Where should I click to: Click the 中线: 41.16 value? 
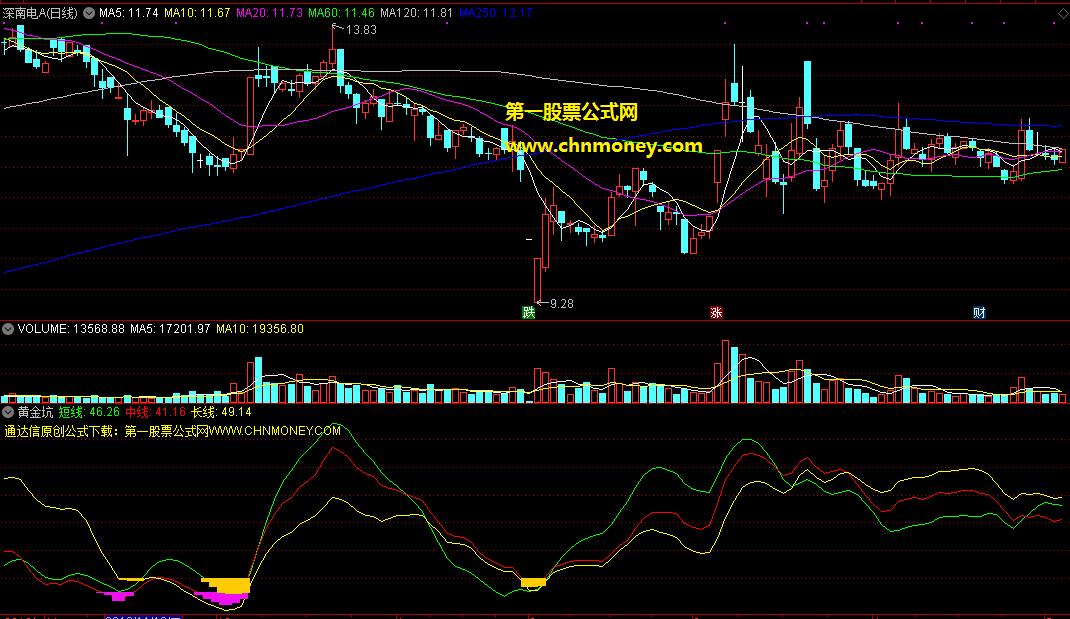[x=156, y=412]
